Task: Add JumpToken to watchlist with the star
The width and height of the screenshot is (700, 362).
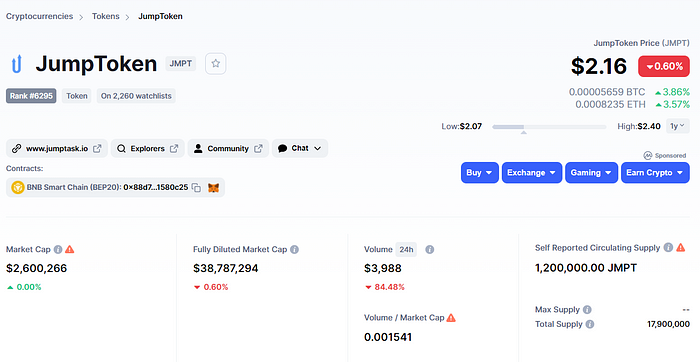Action: (x=216, y=64)
